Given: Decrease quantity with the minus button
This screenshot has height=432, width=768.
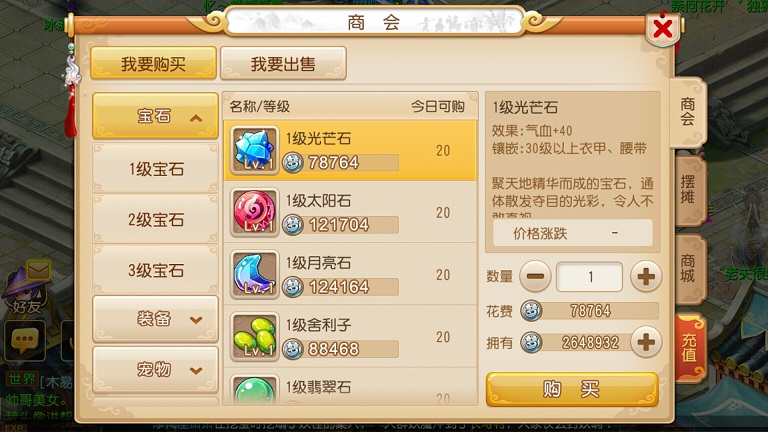Looking at the screenshot, I should (x=535, y=277).
